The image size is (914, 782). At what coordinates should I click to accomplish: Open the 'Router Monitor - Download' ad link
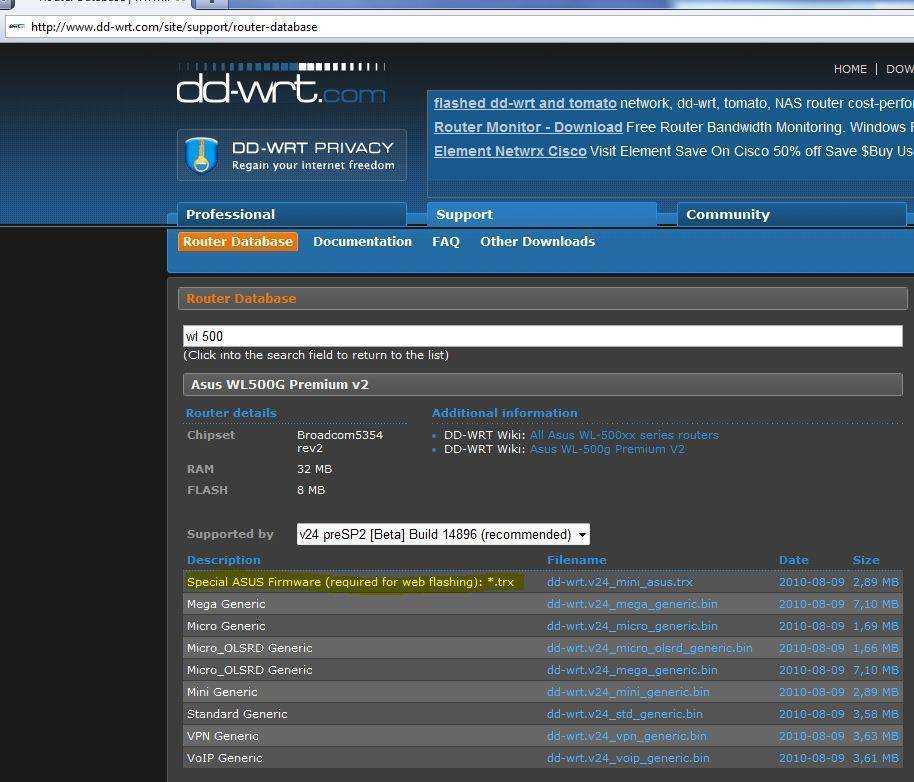[528, 127]
